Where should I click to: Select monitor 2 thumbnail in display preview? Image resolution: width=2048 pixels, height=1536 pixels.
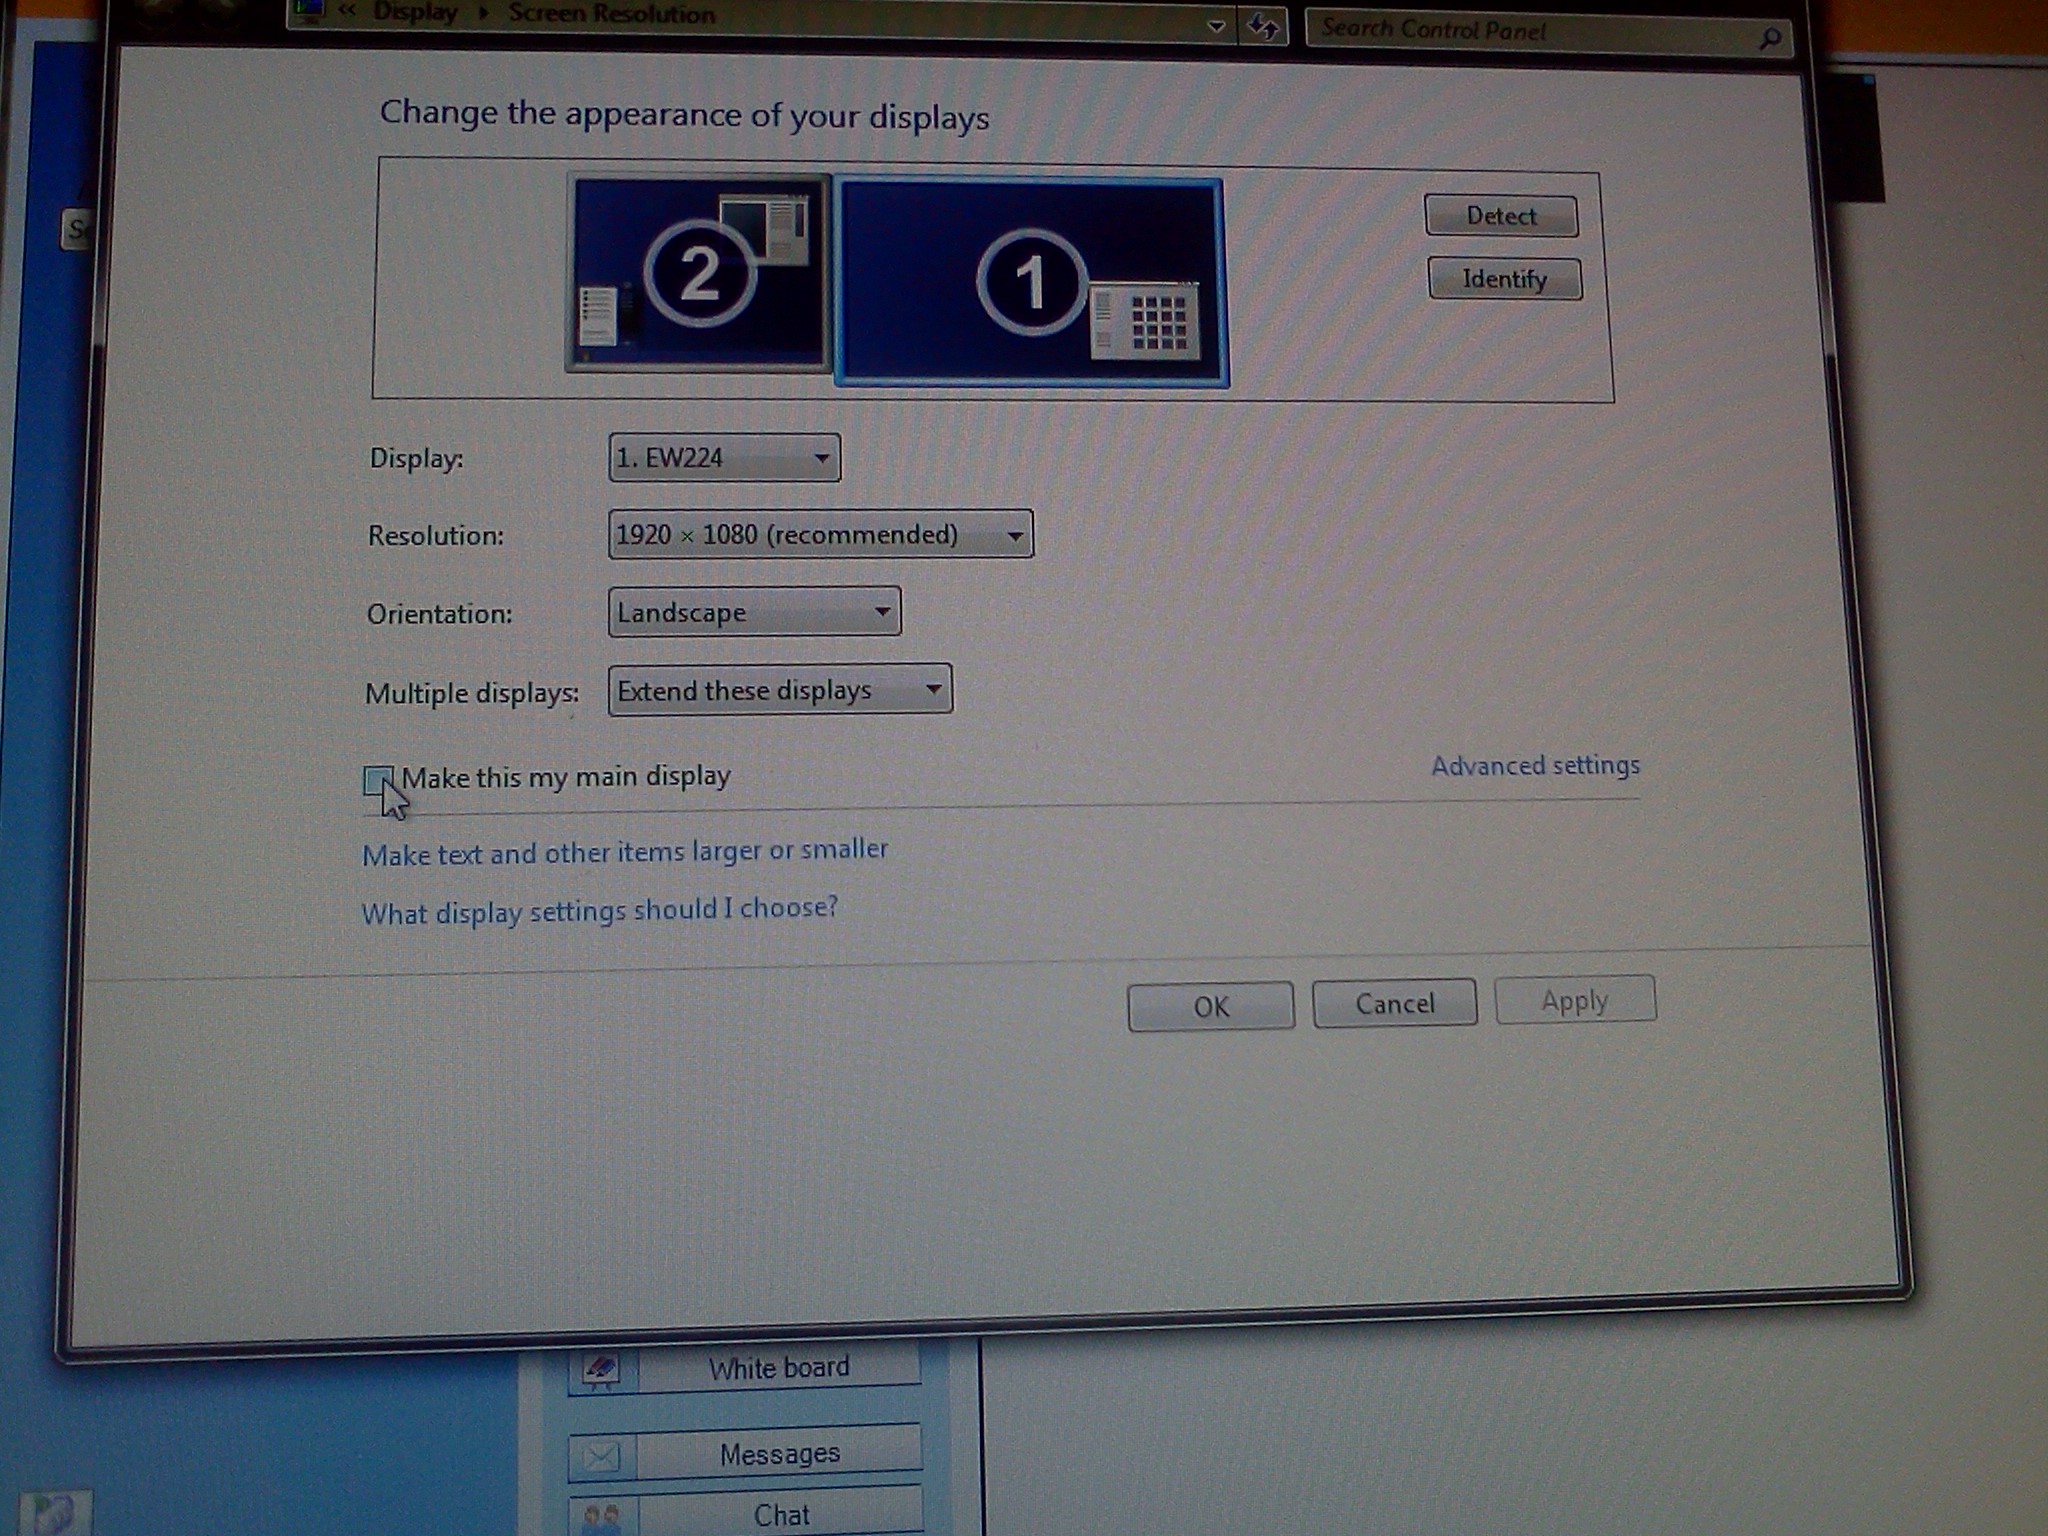click(698, 272)
